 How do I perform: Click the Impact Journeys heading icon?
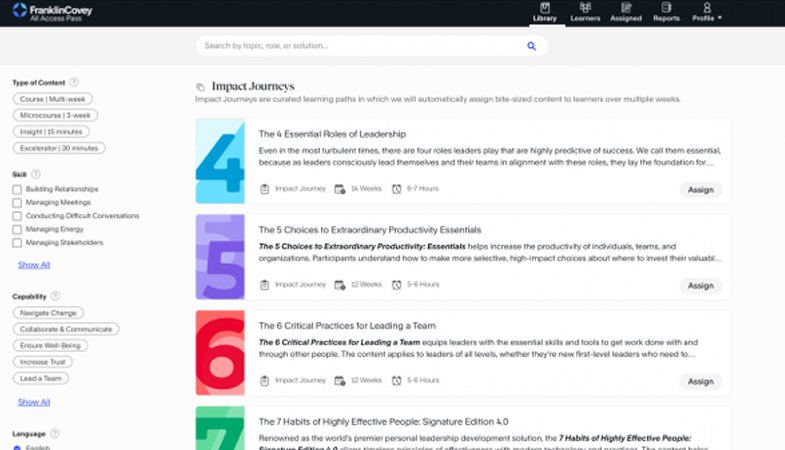(200, 87)
